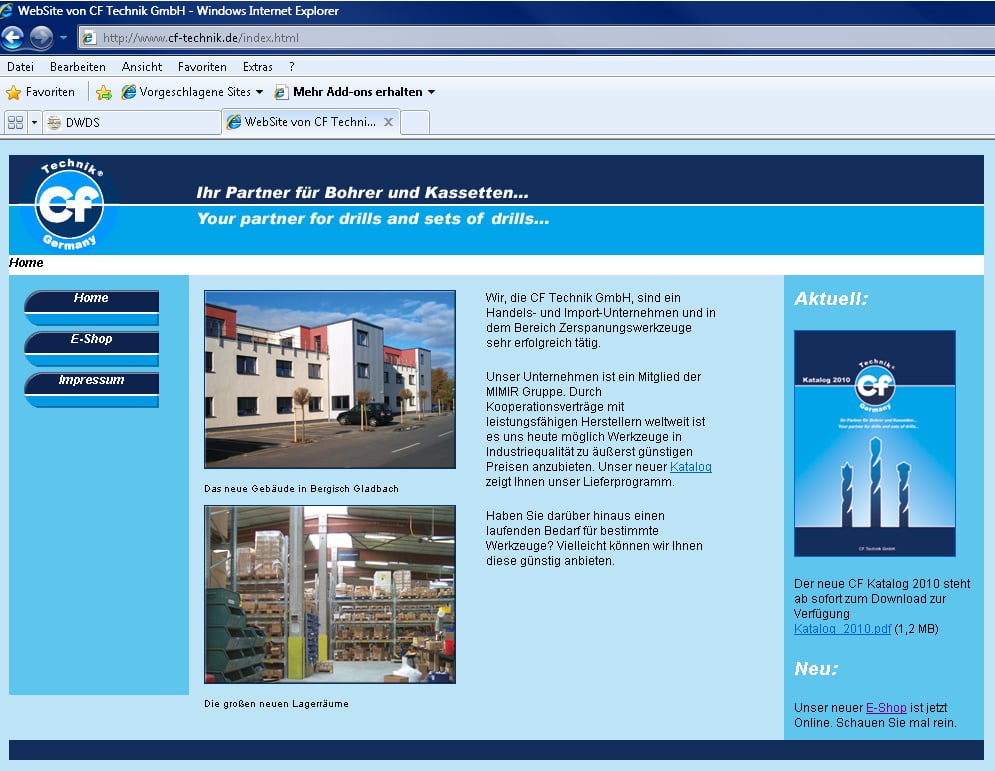Click the Katalog 2010 cover image
This screenshot has height=771, width=995.
pyautogui.click(x=874, y=444)
